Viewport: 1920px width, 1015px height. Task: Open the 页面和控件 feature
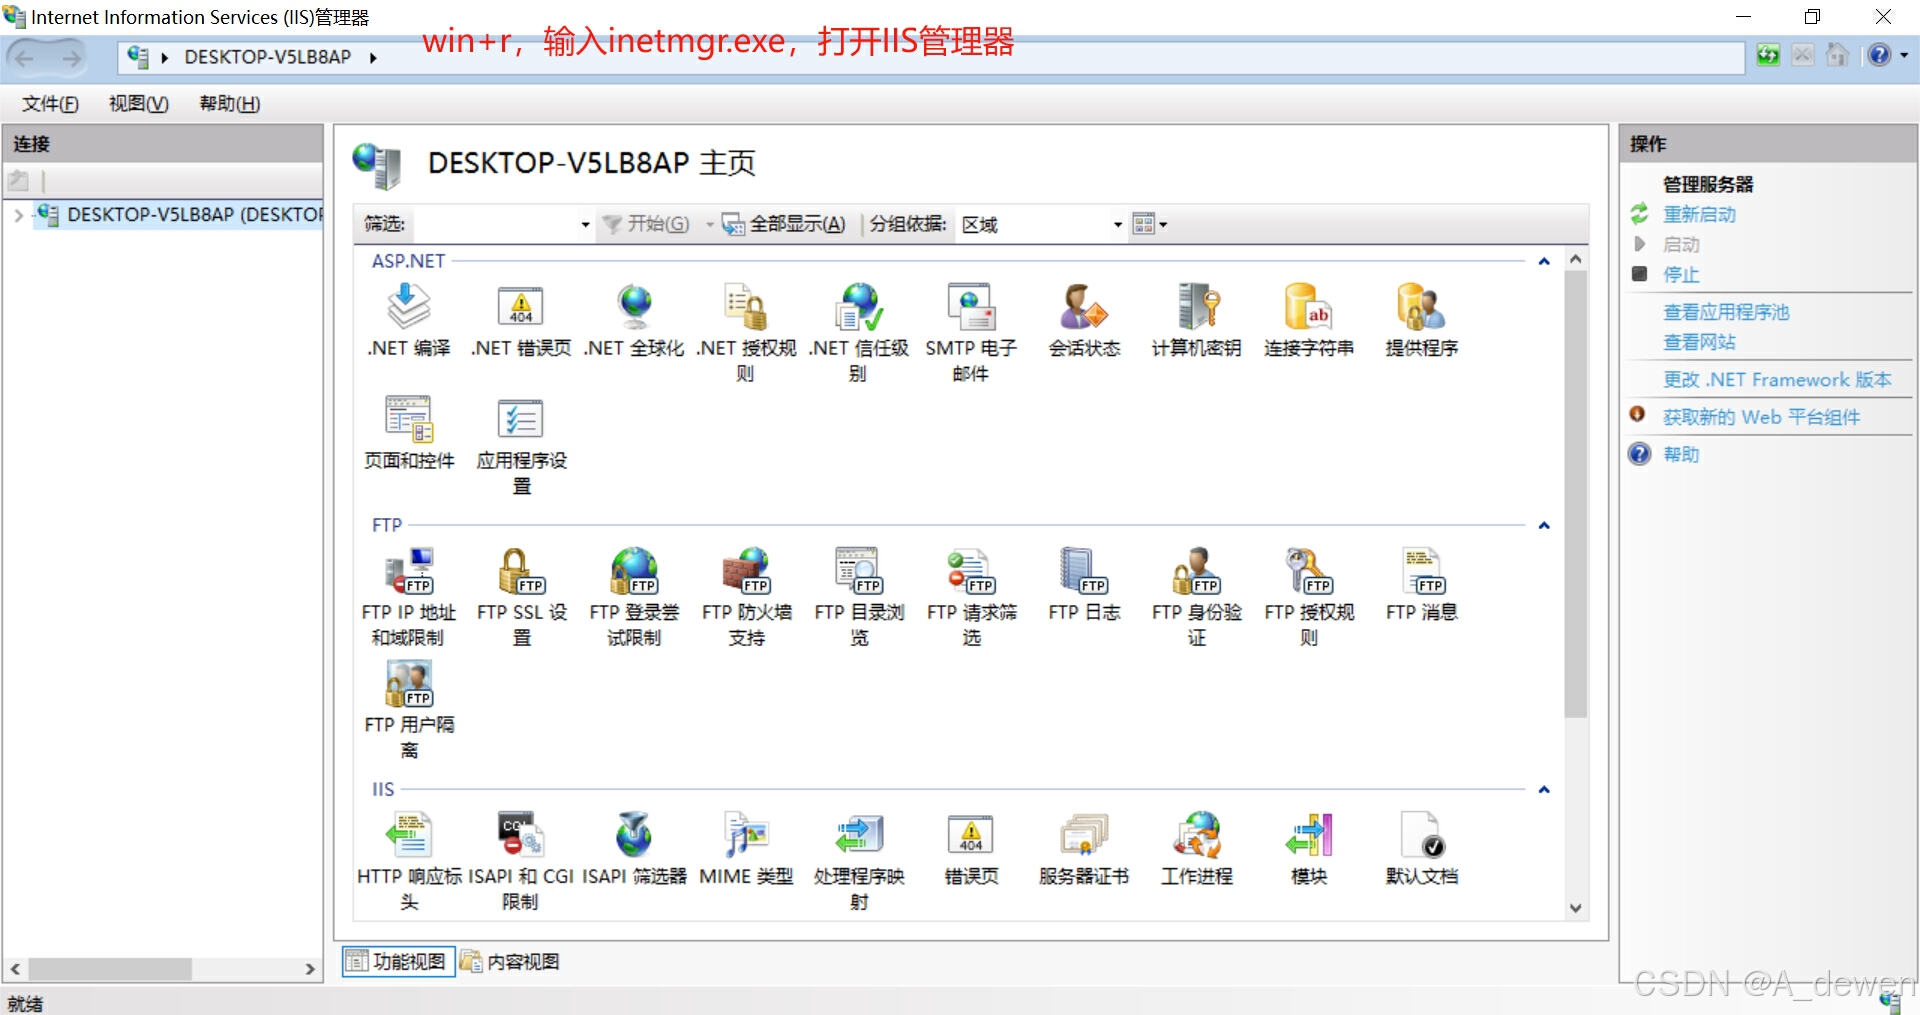(x=409, y=433)
